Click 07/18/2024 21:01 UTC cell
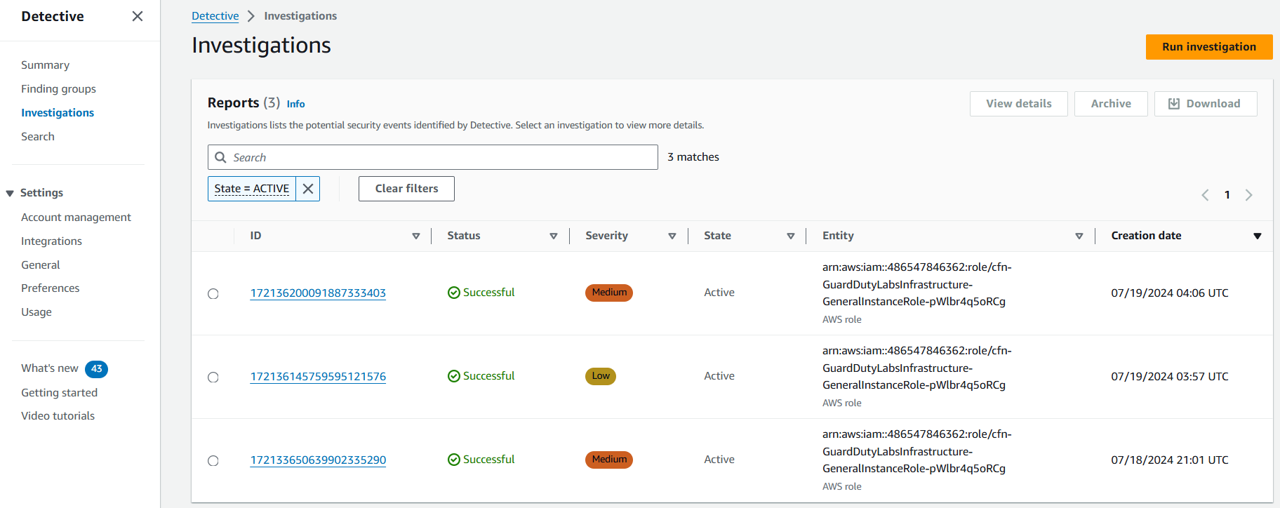This screenshot has height=508, width=1280. click(1170, 460)
